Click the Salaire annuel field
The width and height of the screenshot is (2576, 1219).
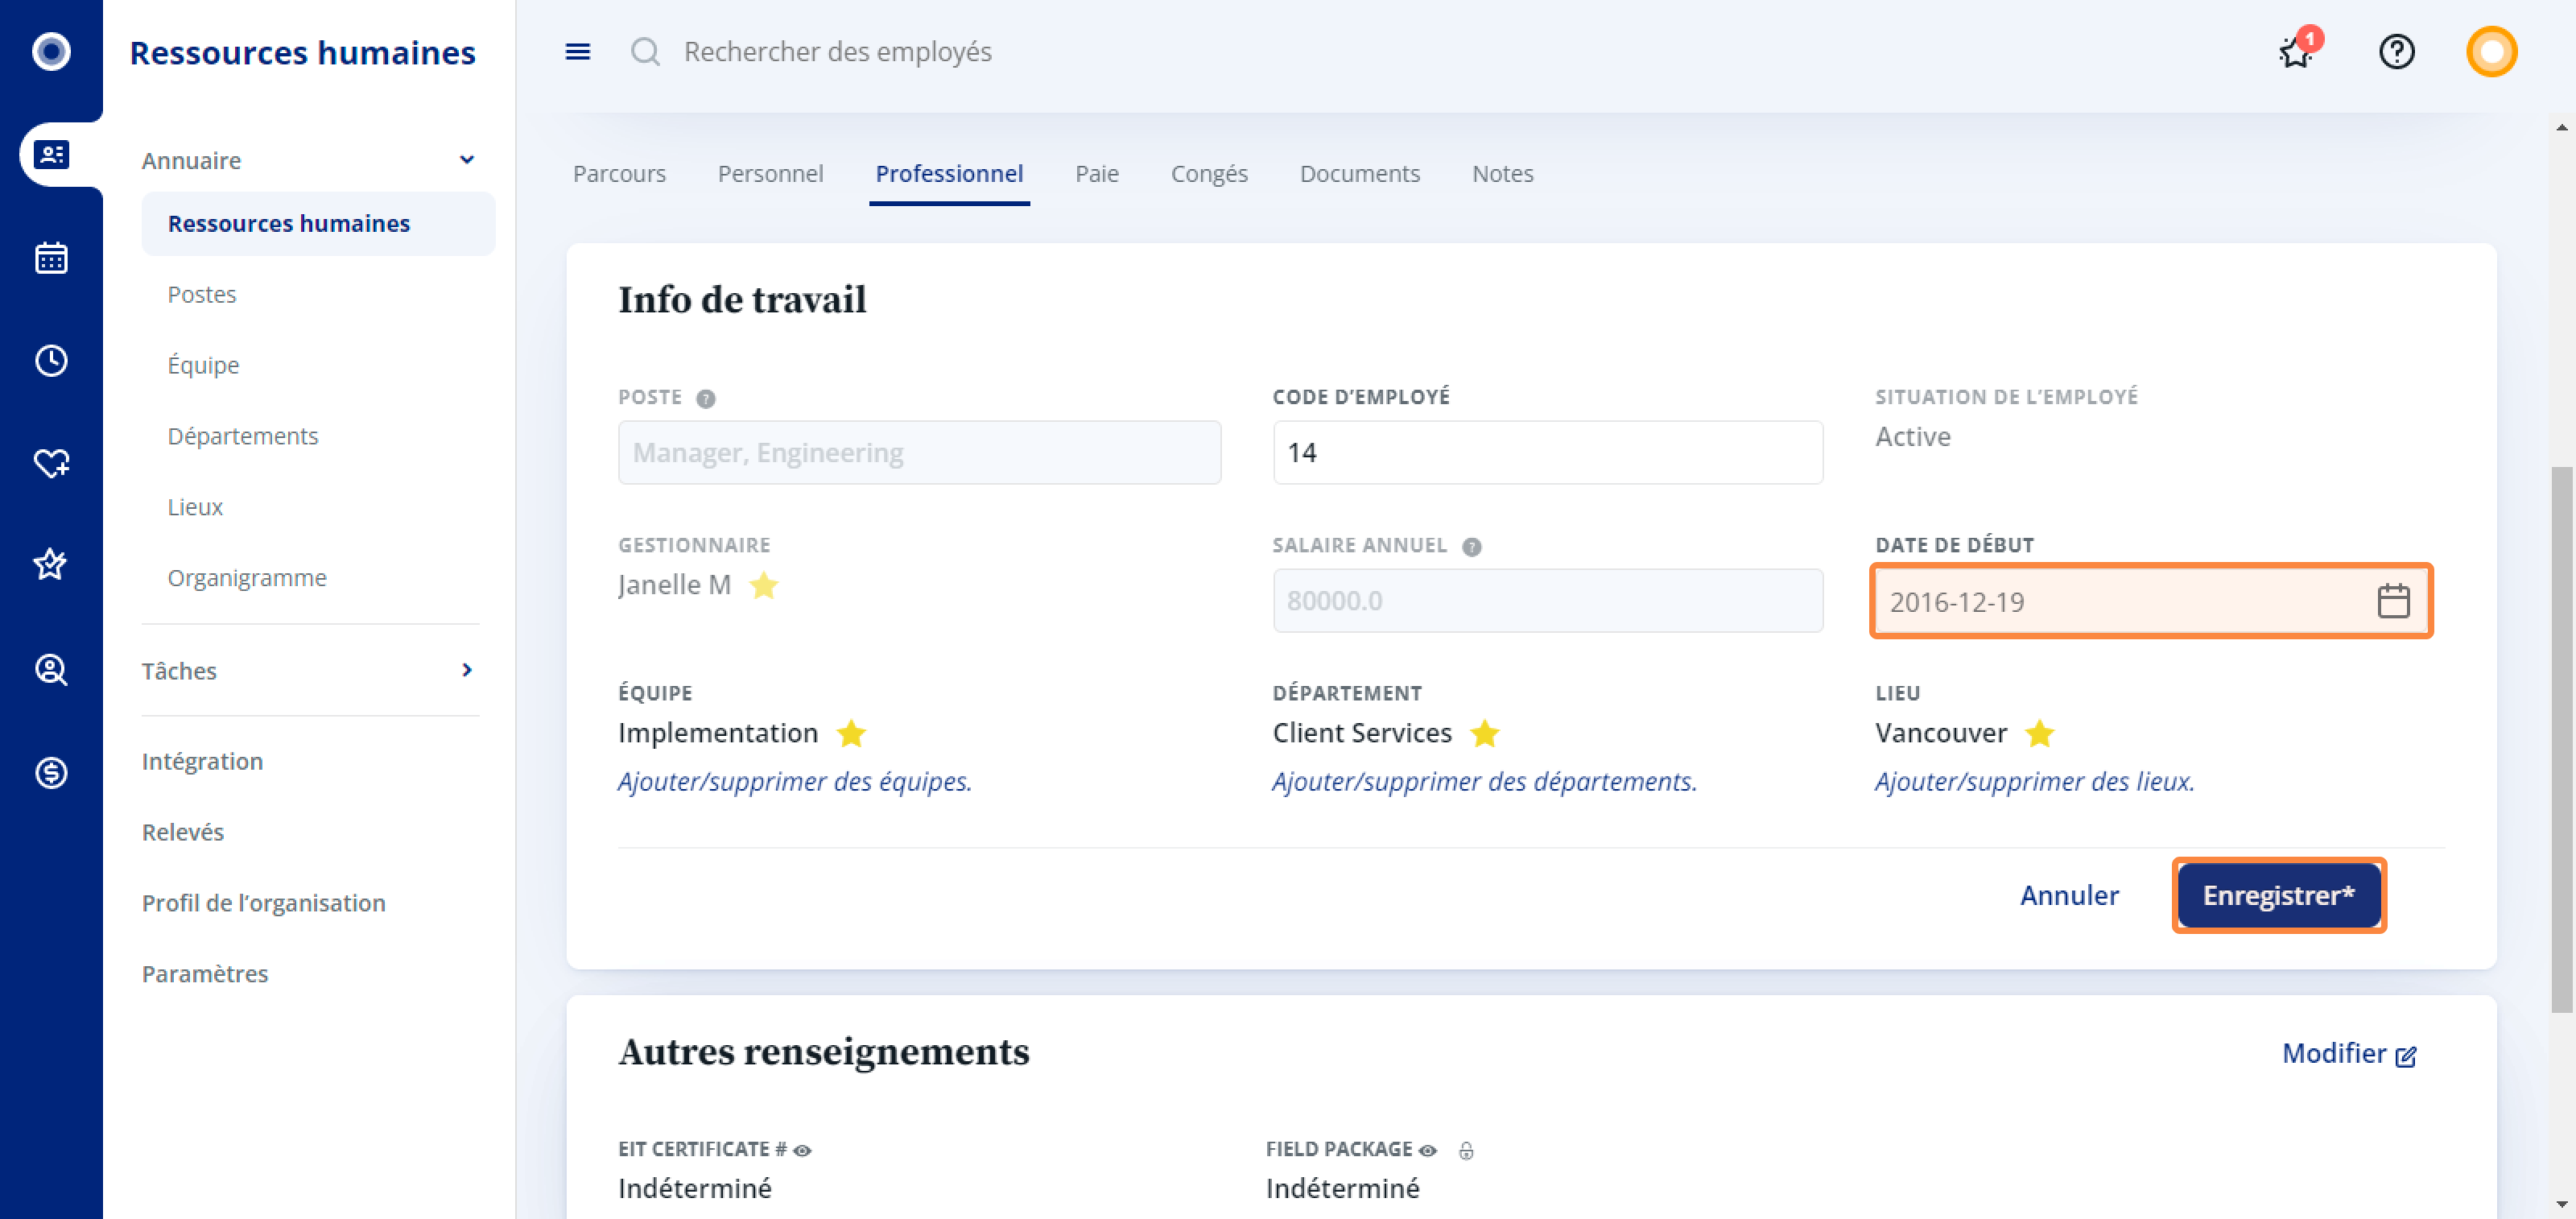tap(1548, 600)
